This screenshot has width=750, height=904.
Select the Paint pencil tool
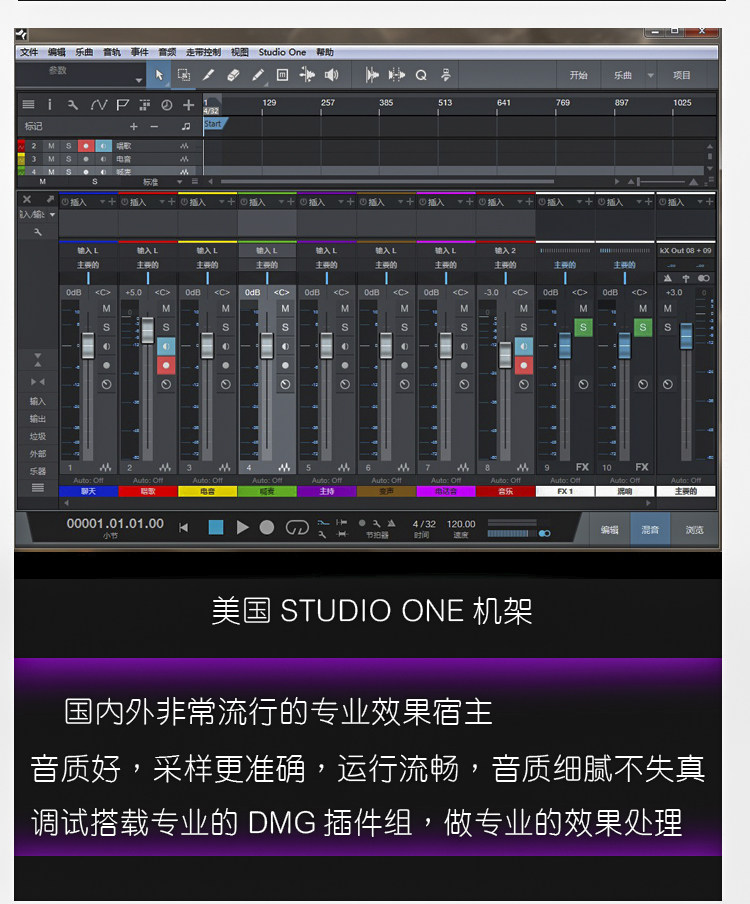tap(258, 75)
